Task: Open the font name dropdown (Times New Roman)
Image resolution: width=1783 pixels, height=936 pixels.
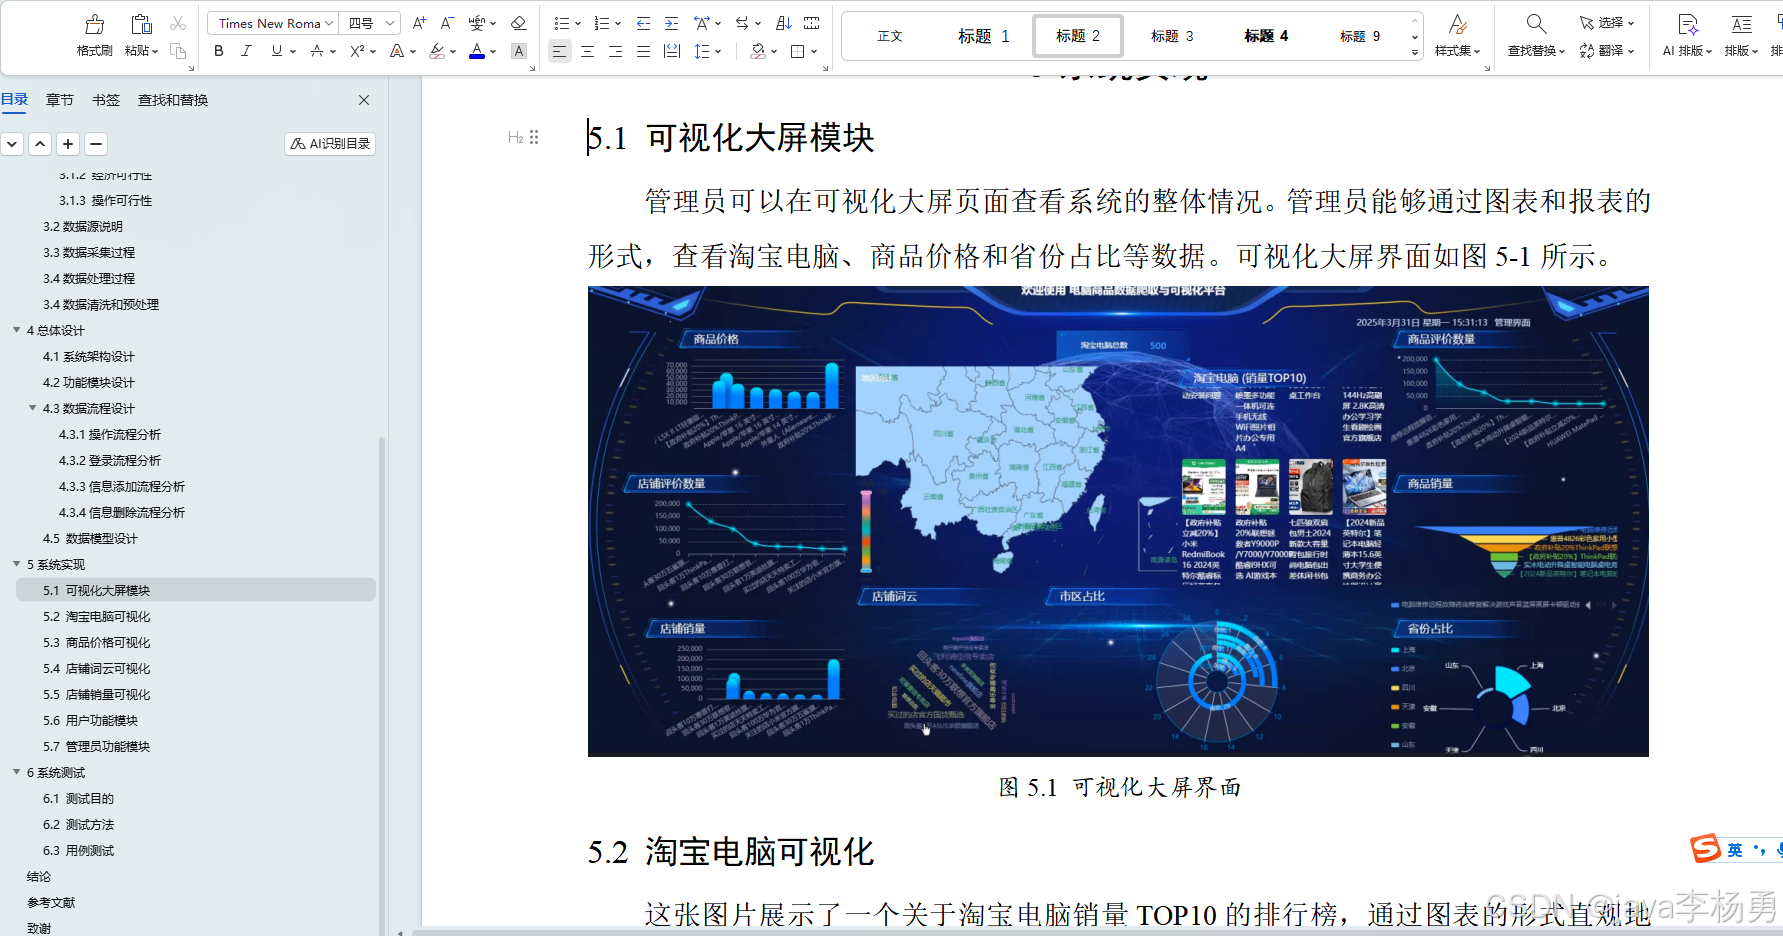Action: 330,23
